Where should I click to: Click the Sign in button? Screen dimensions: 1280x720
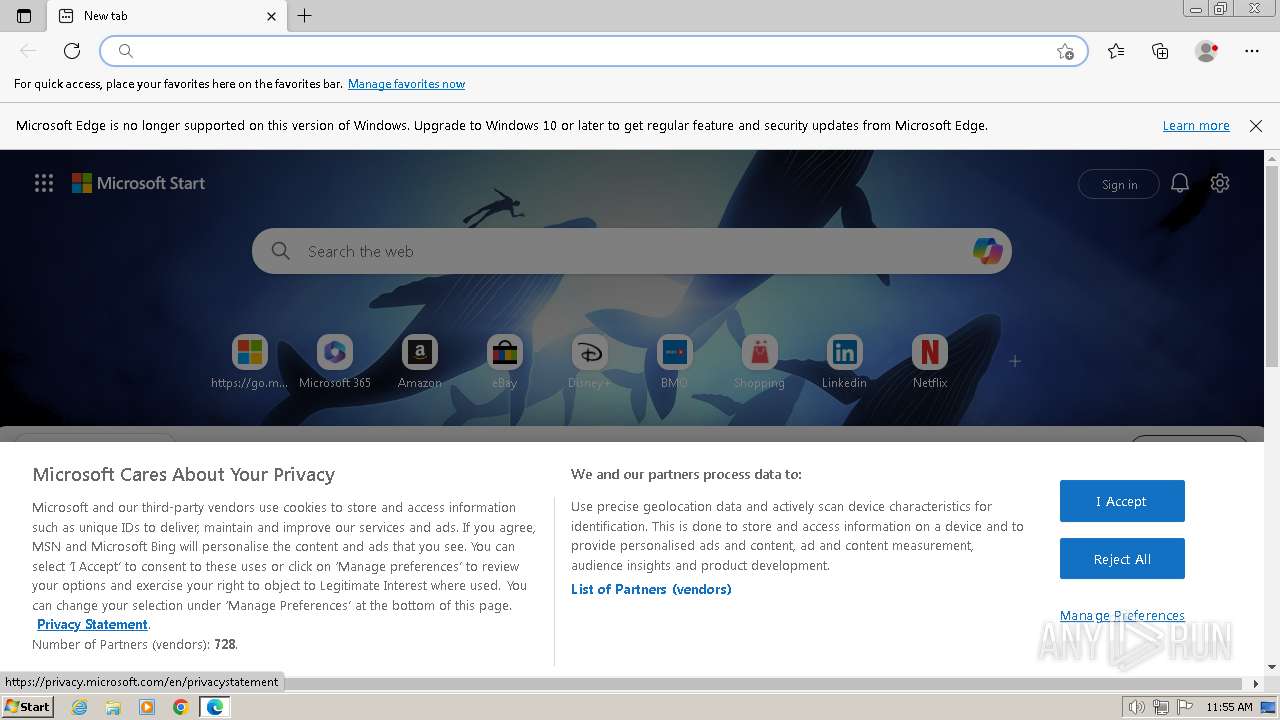pyautogui.click(x=1119, y=184)
